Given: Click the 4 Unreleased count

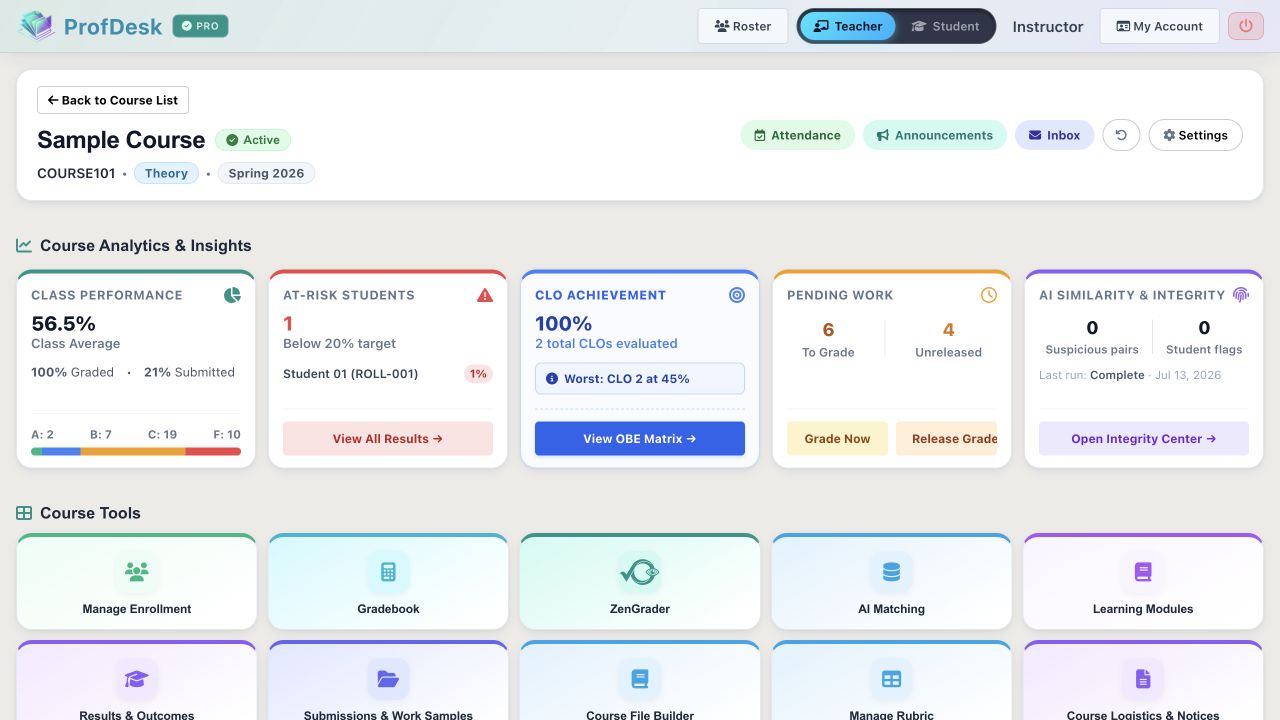Looking at the screenshot, I should [x=948, y=330].
